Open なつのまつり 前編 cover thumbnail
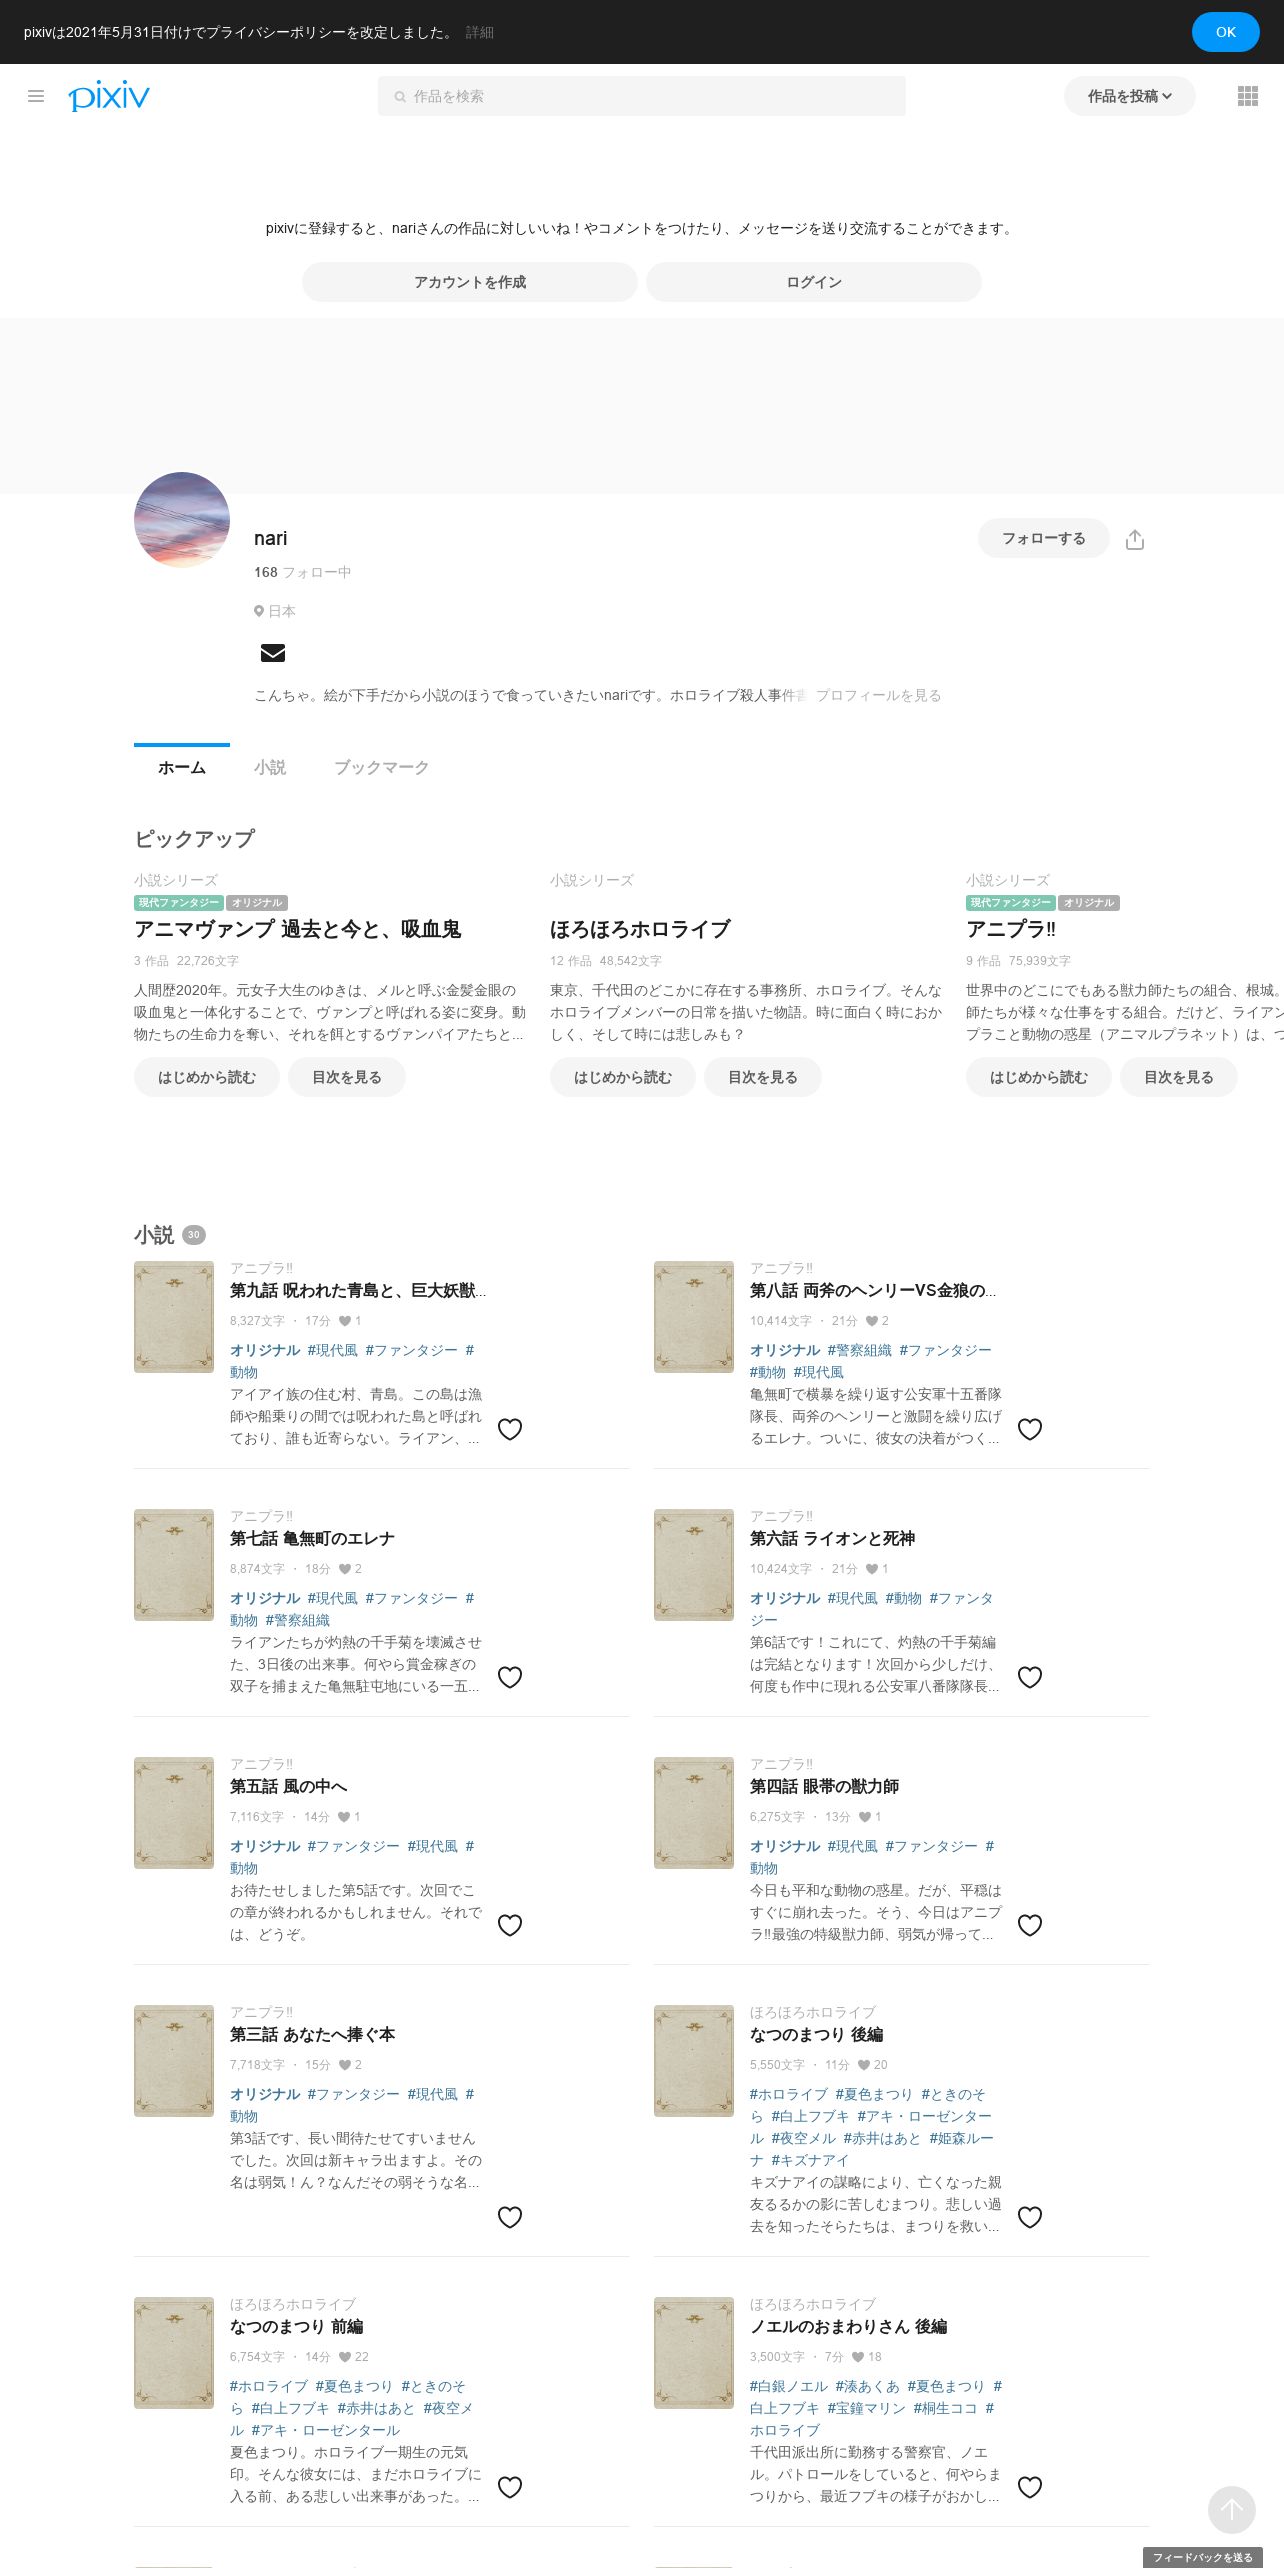This screenshot has height=2568, width=1284. [x=174, y=2353]
